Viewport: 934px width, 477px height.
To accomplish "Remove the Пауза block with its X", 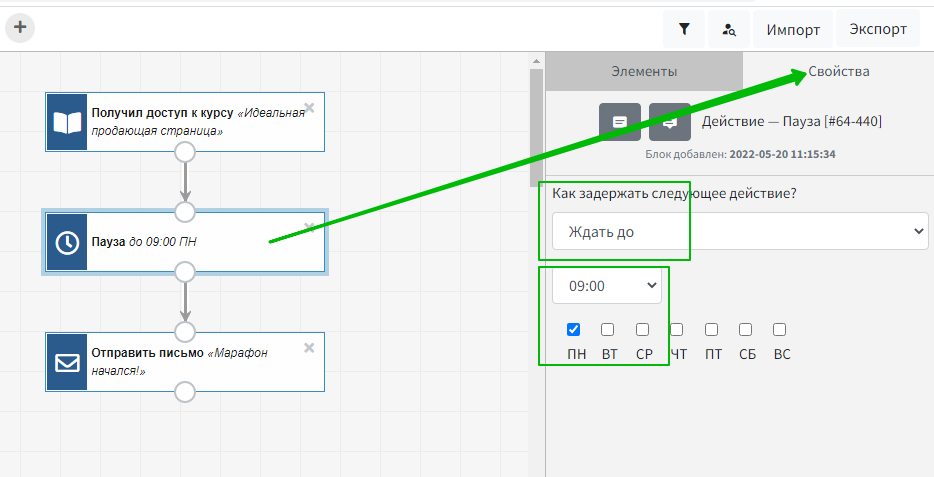I will (309, 227).
